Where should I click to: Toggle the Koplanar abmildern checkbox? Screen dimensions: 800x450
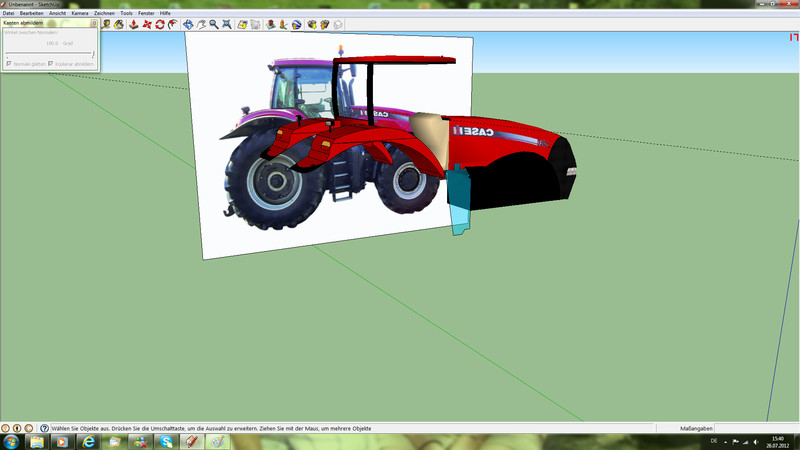[x=50, y=64]
